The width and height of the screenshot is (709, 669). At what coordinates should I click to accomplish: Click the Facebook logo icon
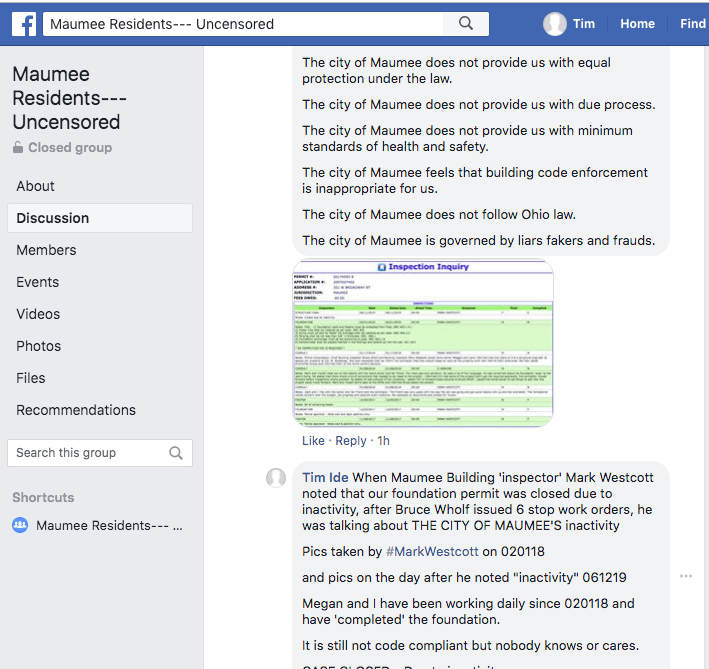coord(24,24)
